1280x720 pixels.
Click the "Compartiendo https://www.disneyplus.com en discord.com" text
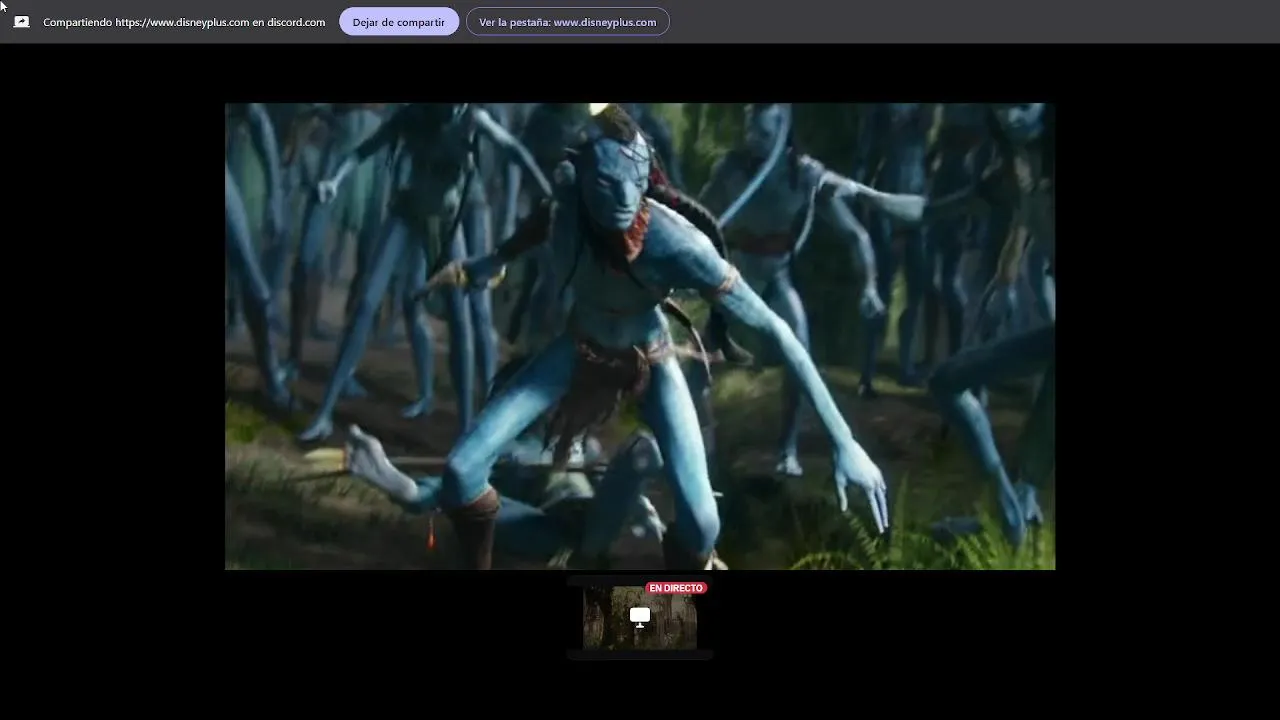(184, 22)
